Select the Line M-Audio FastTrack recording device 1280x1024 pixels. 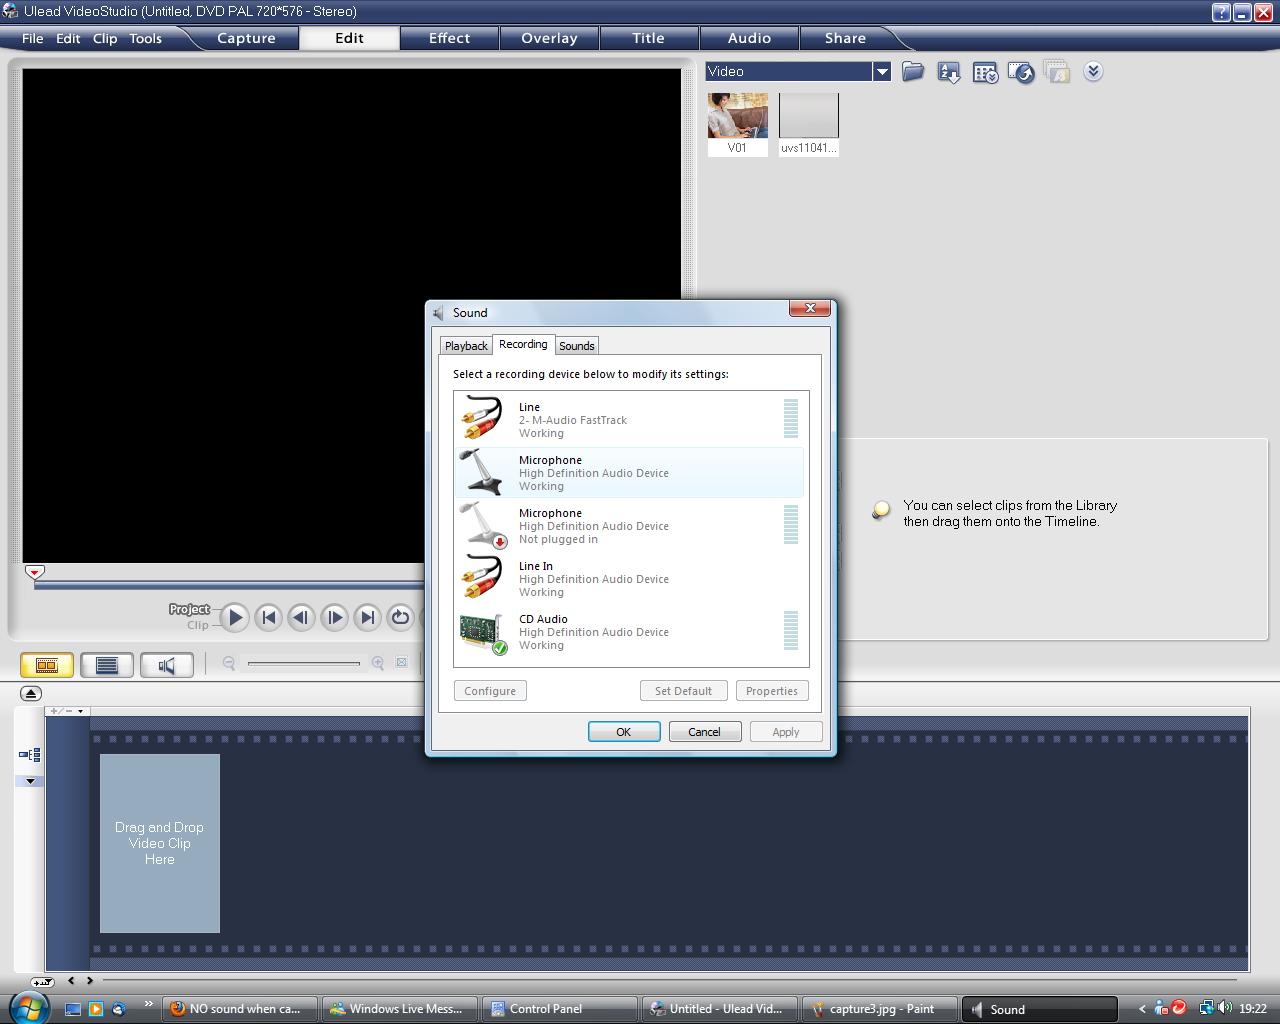pyautogui.click(x=631, y=420)
